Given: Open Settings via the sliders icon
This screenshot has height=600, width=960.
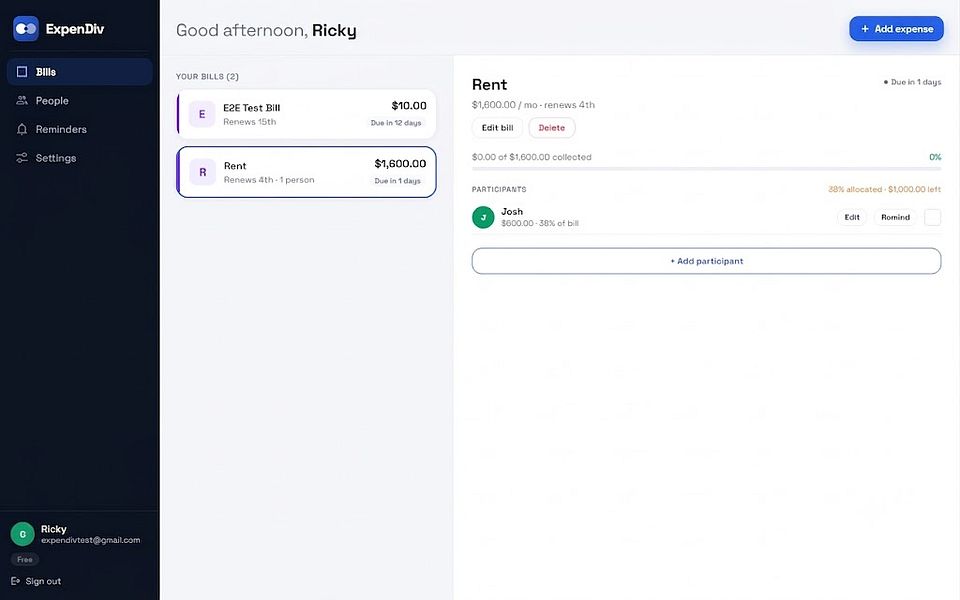Looking at the screenshot, I should (22, 158).
